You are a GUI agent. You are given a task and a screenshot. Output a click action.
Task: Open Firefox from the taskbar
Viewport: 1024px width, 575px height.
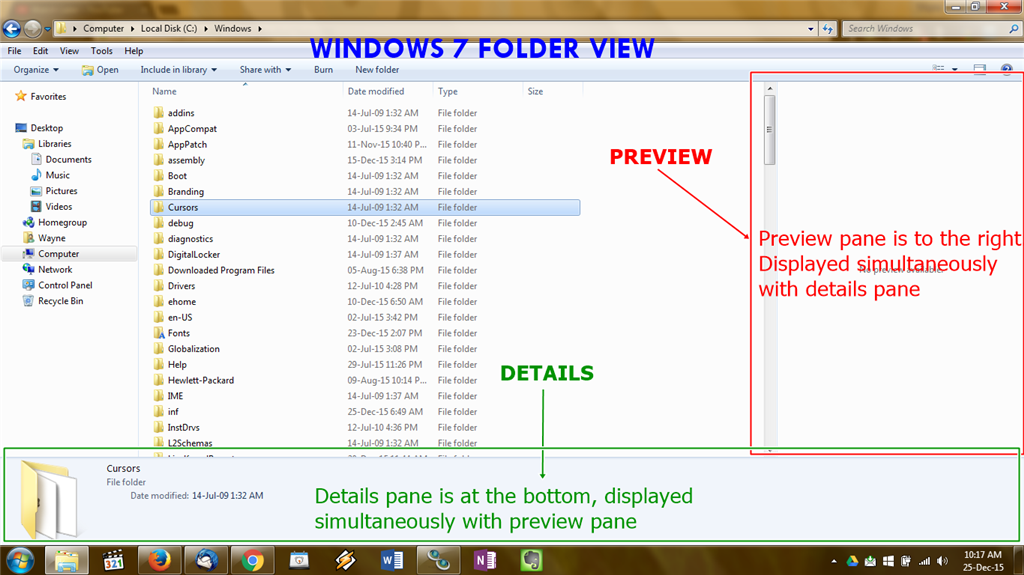pyautogui.click(x=159, y=561)
